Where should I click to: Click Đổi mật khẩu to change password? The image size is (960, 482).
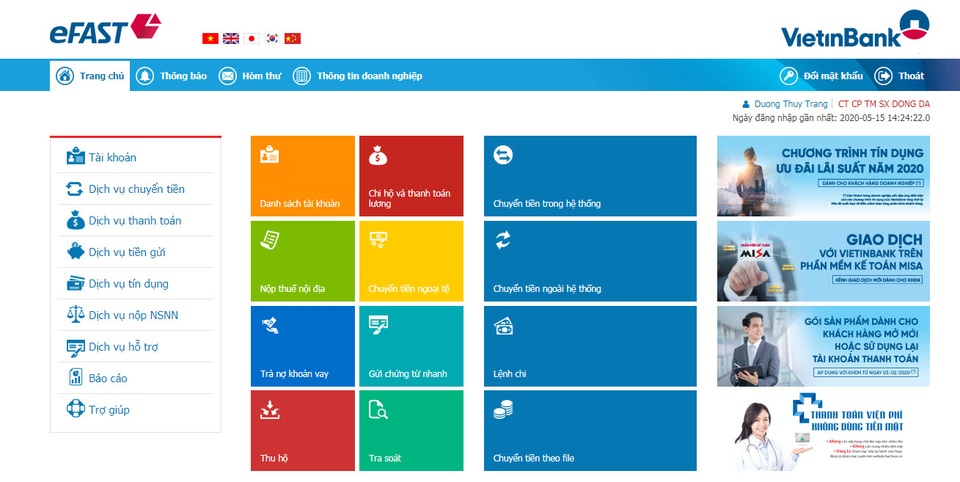click(x=821, y=76)
